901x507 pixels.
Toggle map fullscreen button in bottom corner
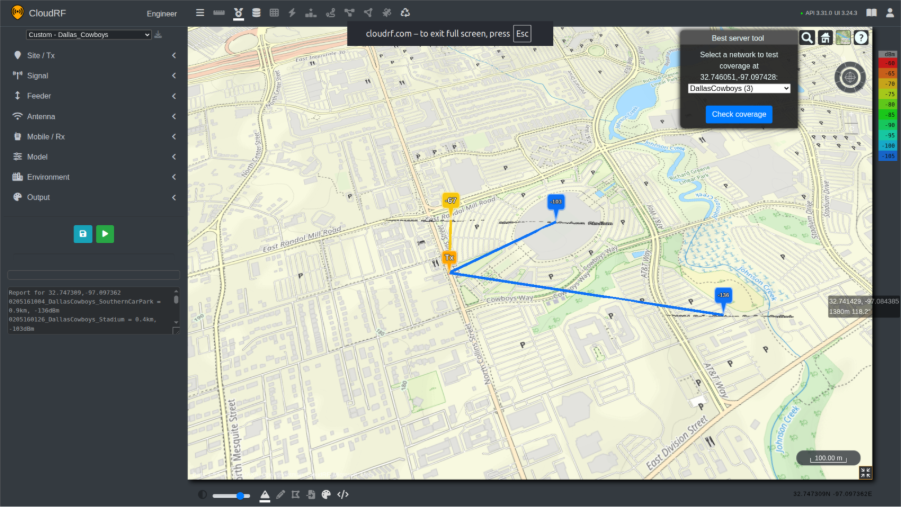[865, 472]
